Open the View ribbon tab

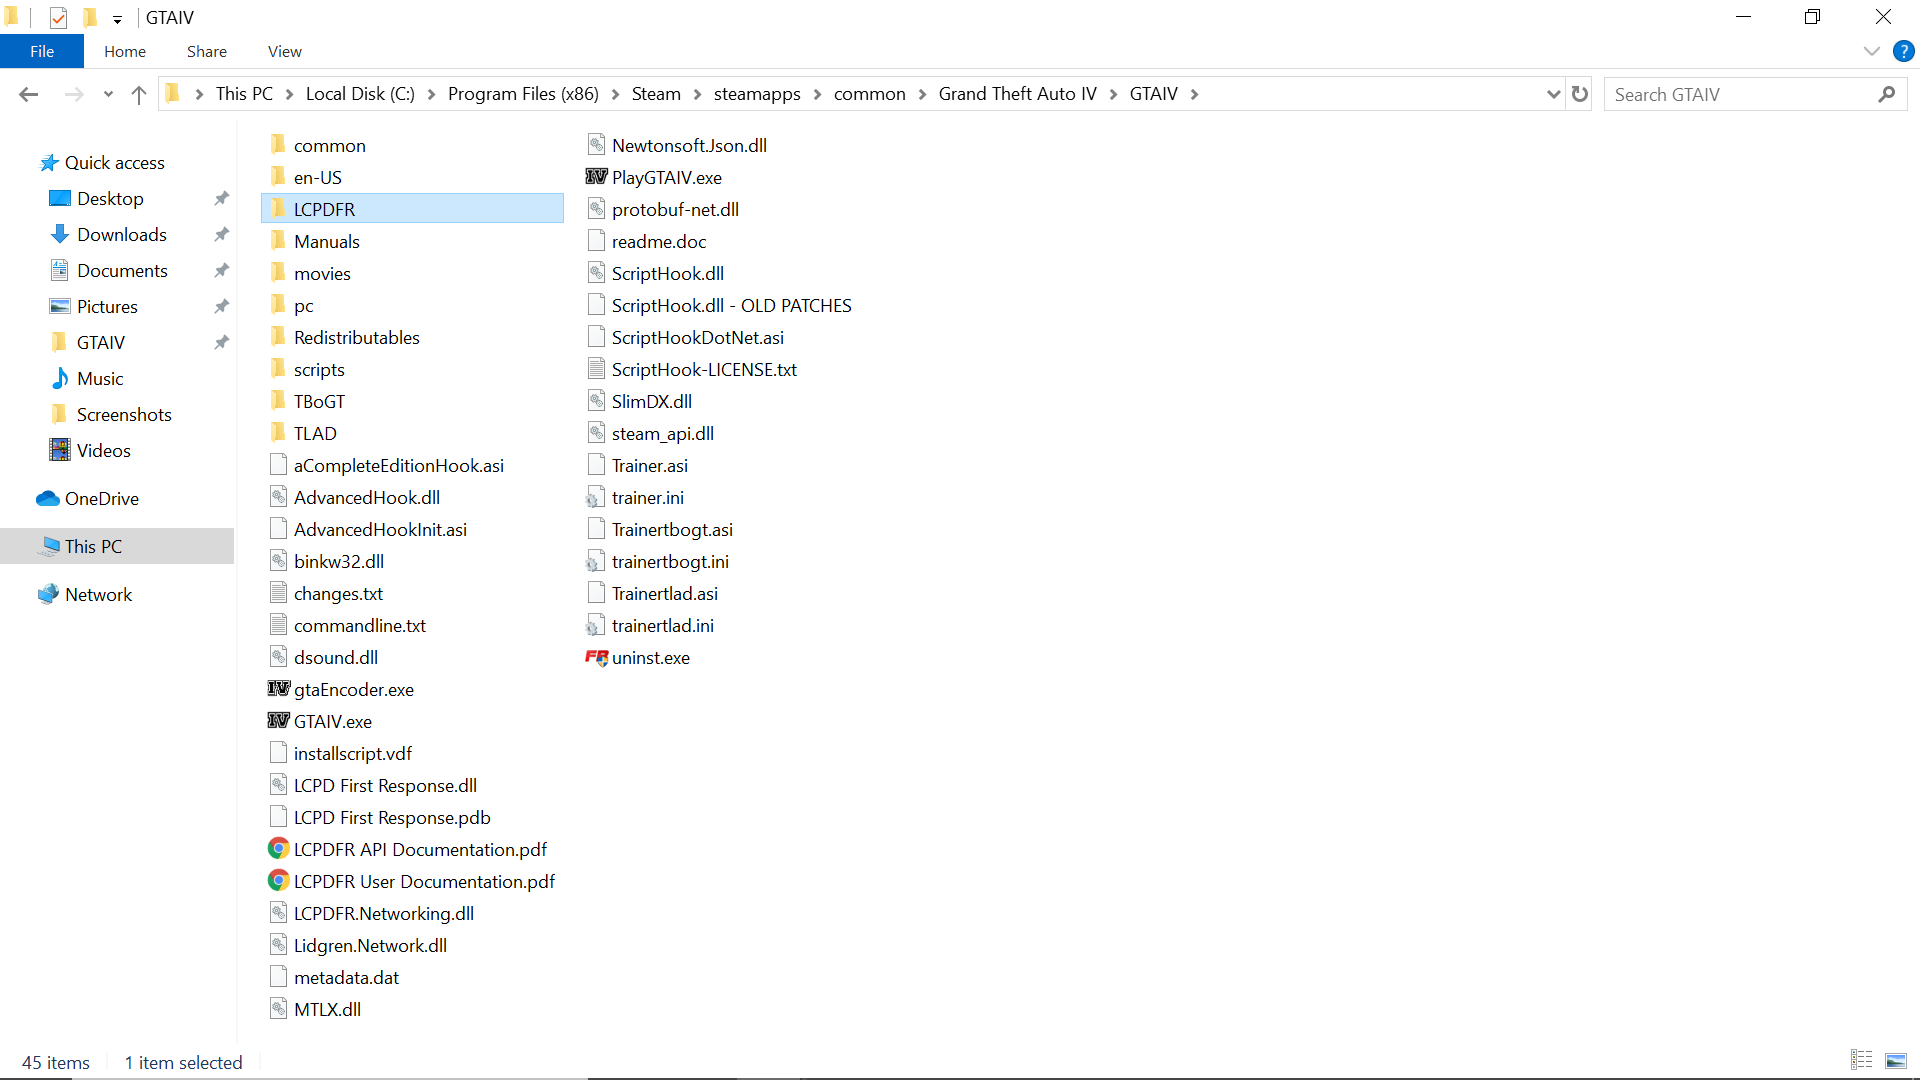(284, 51)
